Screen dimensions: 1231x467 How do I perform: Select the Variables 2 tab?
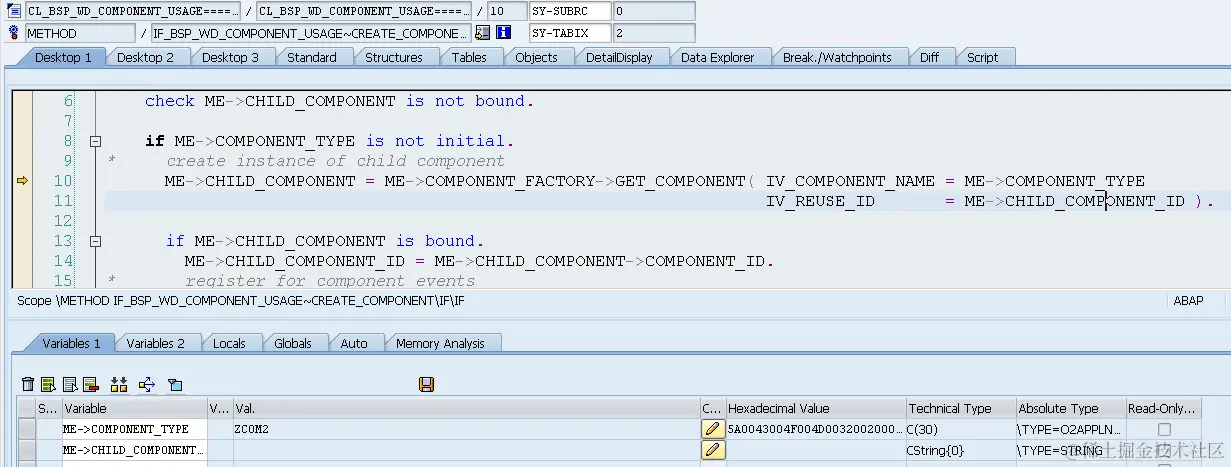[x=155, y=343]
